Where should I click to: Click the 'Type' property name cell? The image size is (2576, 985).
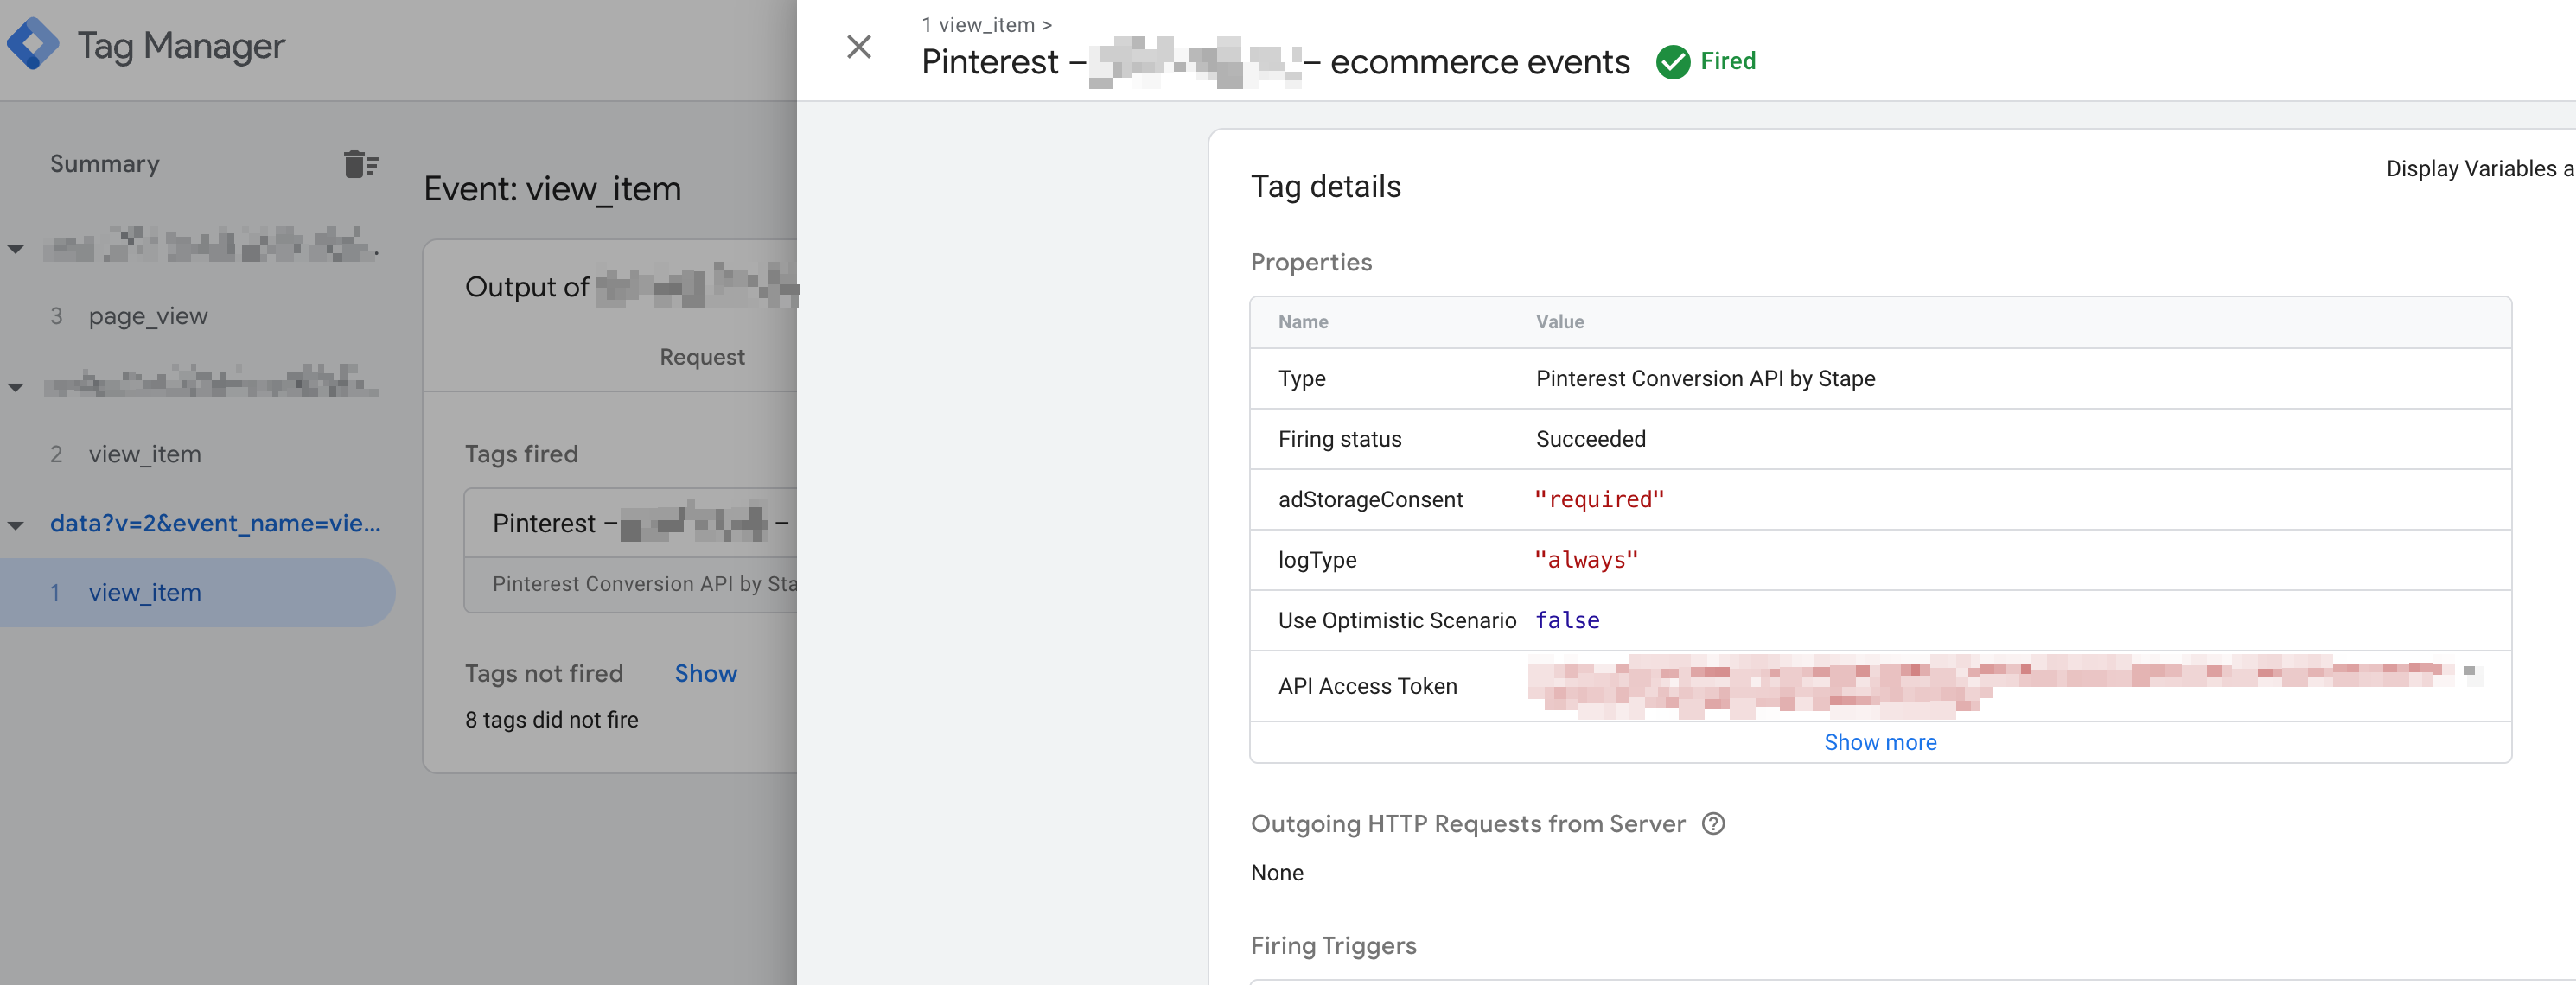click(1301, 379)
